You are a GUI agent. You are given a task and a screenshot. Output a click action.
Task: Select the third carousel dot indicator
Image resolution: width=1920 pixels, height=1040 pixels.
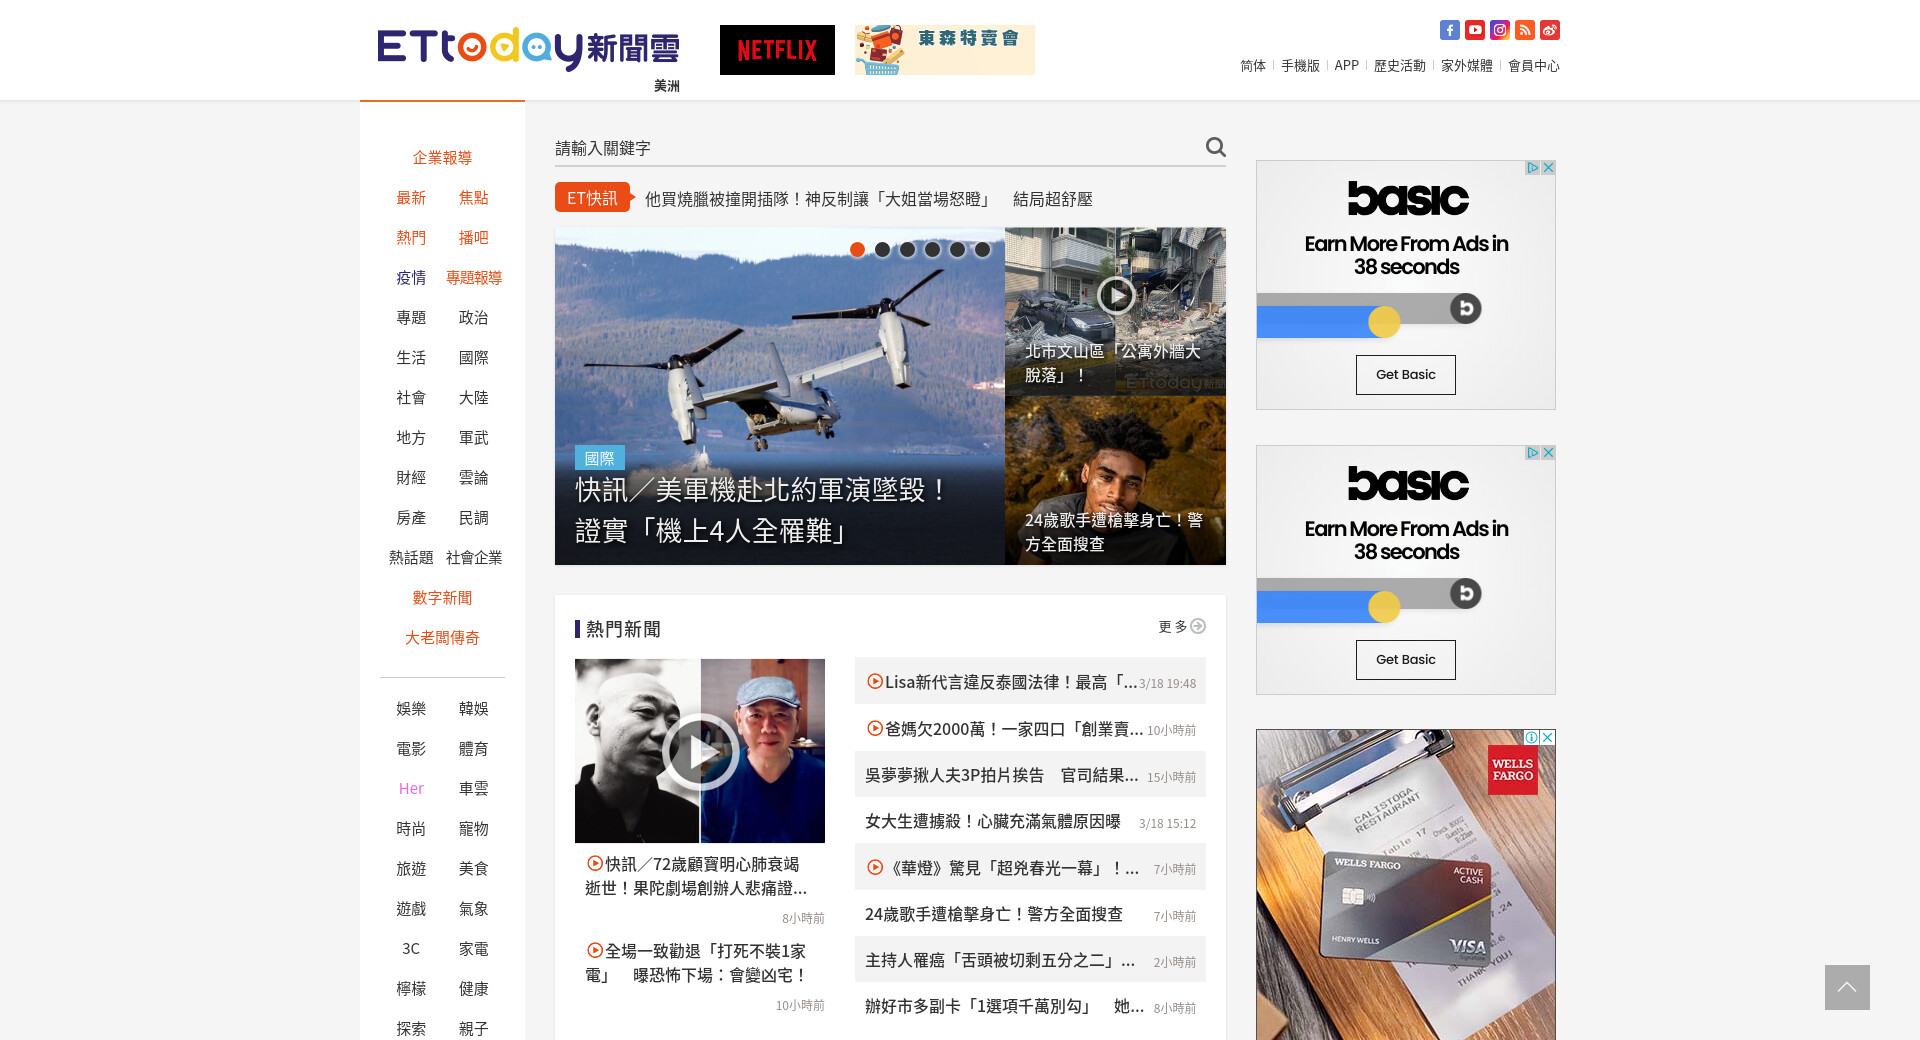coord(907,250)
